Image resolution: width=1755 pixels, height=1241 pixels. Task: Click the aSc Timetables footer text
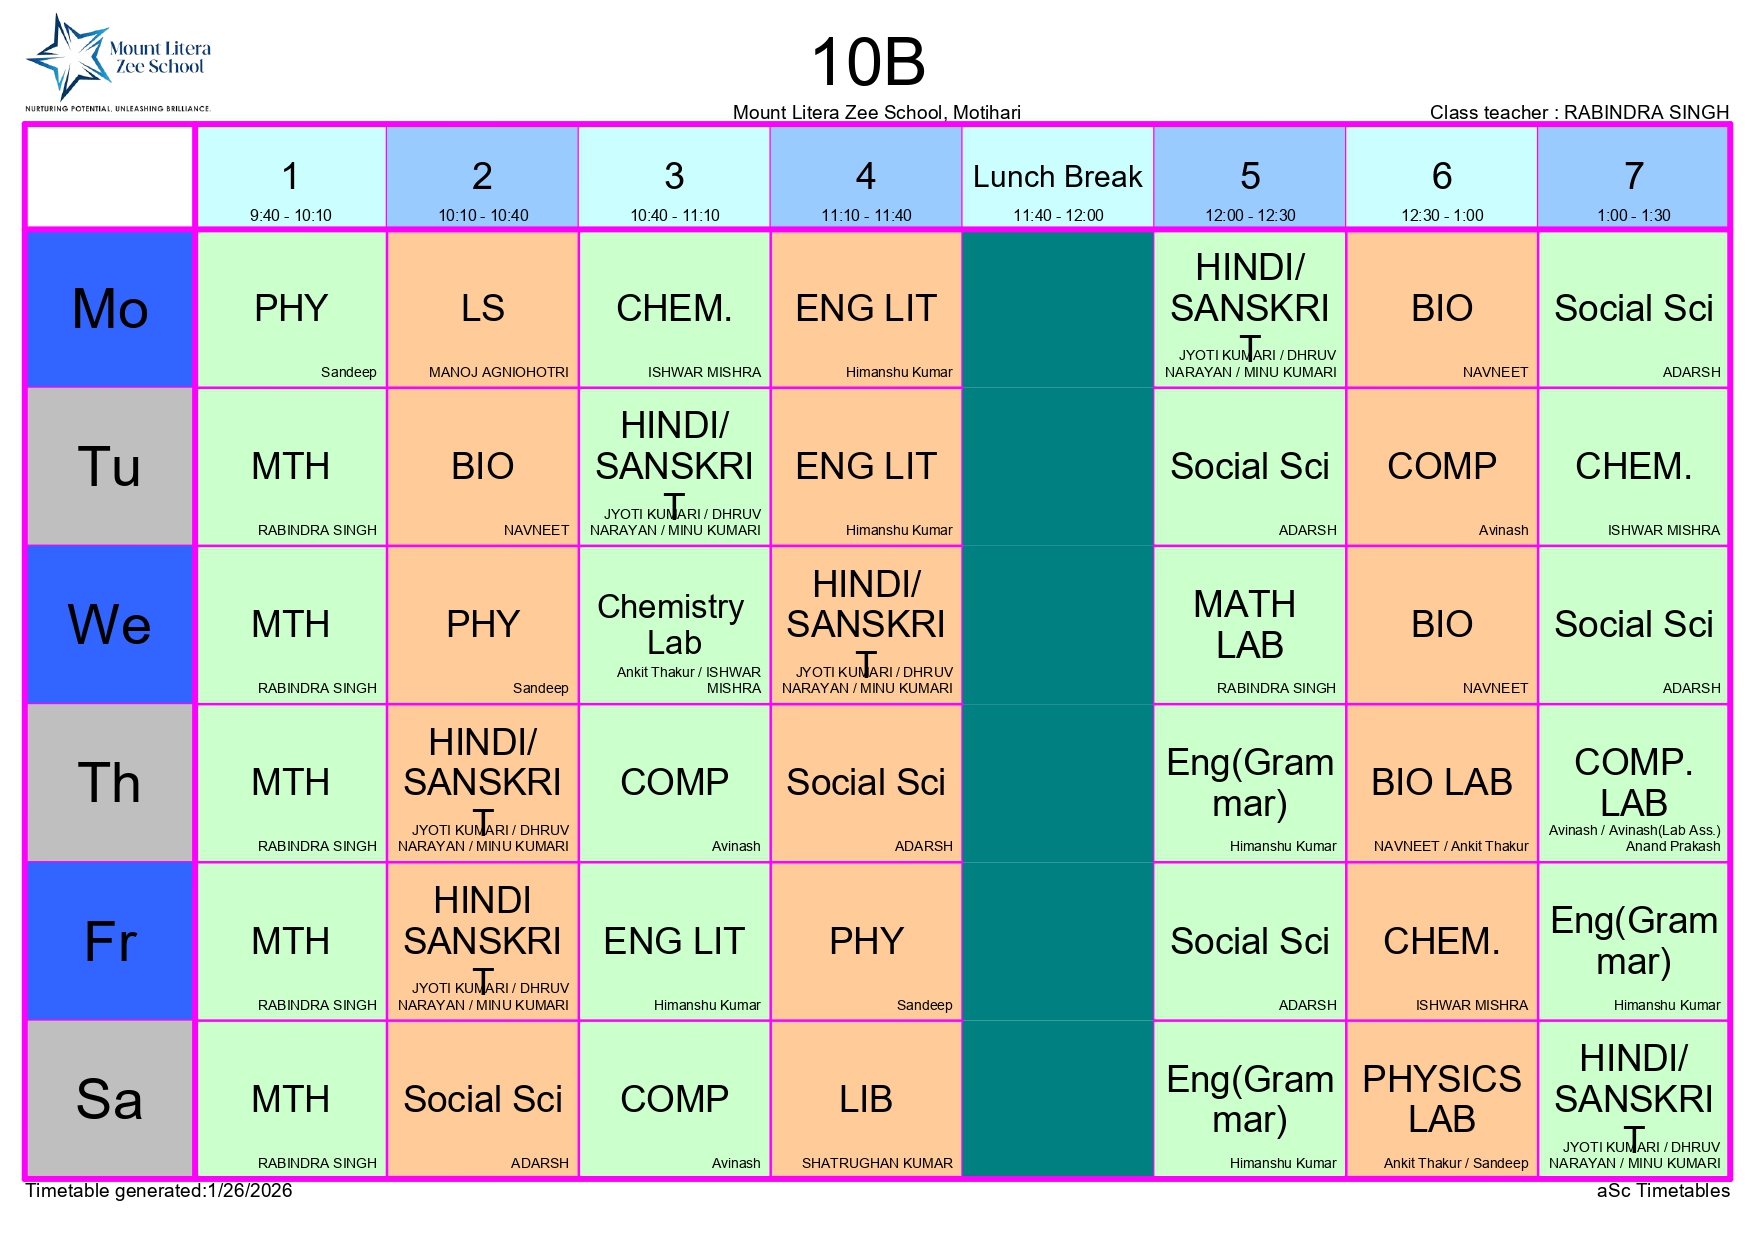tap(1662, 1191)
